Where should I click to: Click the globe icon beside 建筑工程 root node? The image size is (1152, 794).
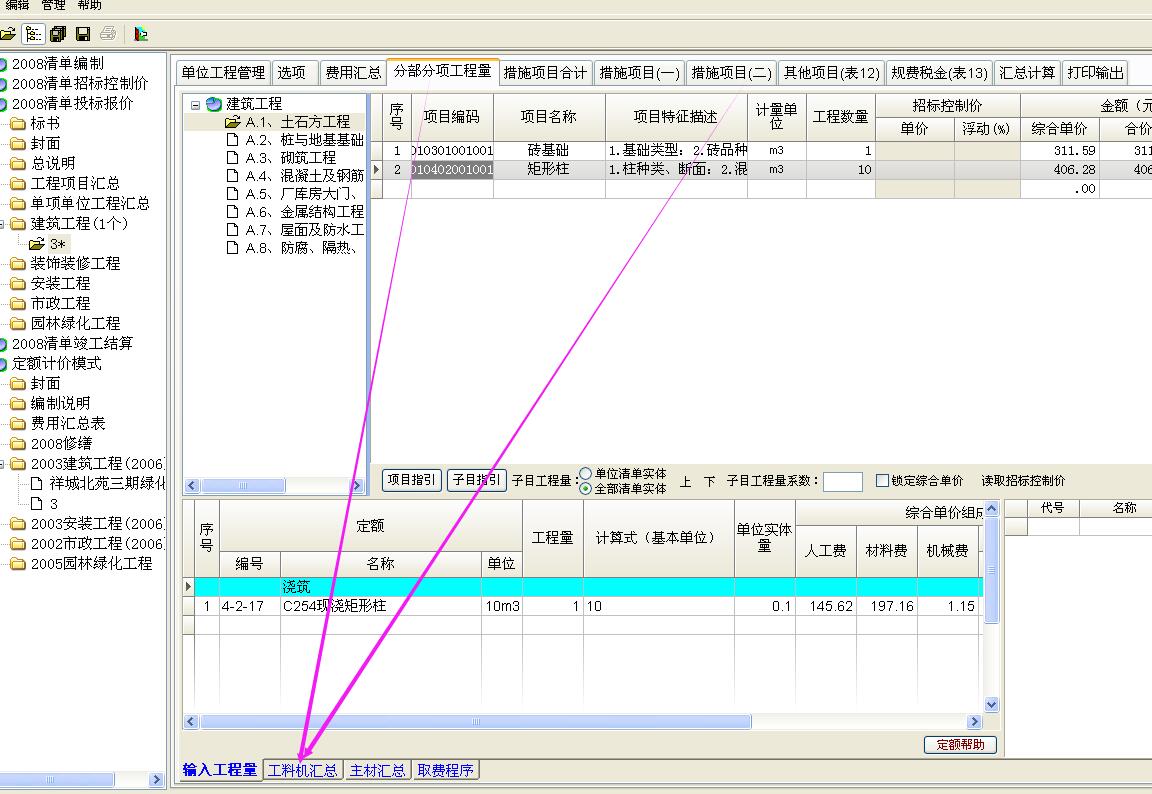(214, 104)
